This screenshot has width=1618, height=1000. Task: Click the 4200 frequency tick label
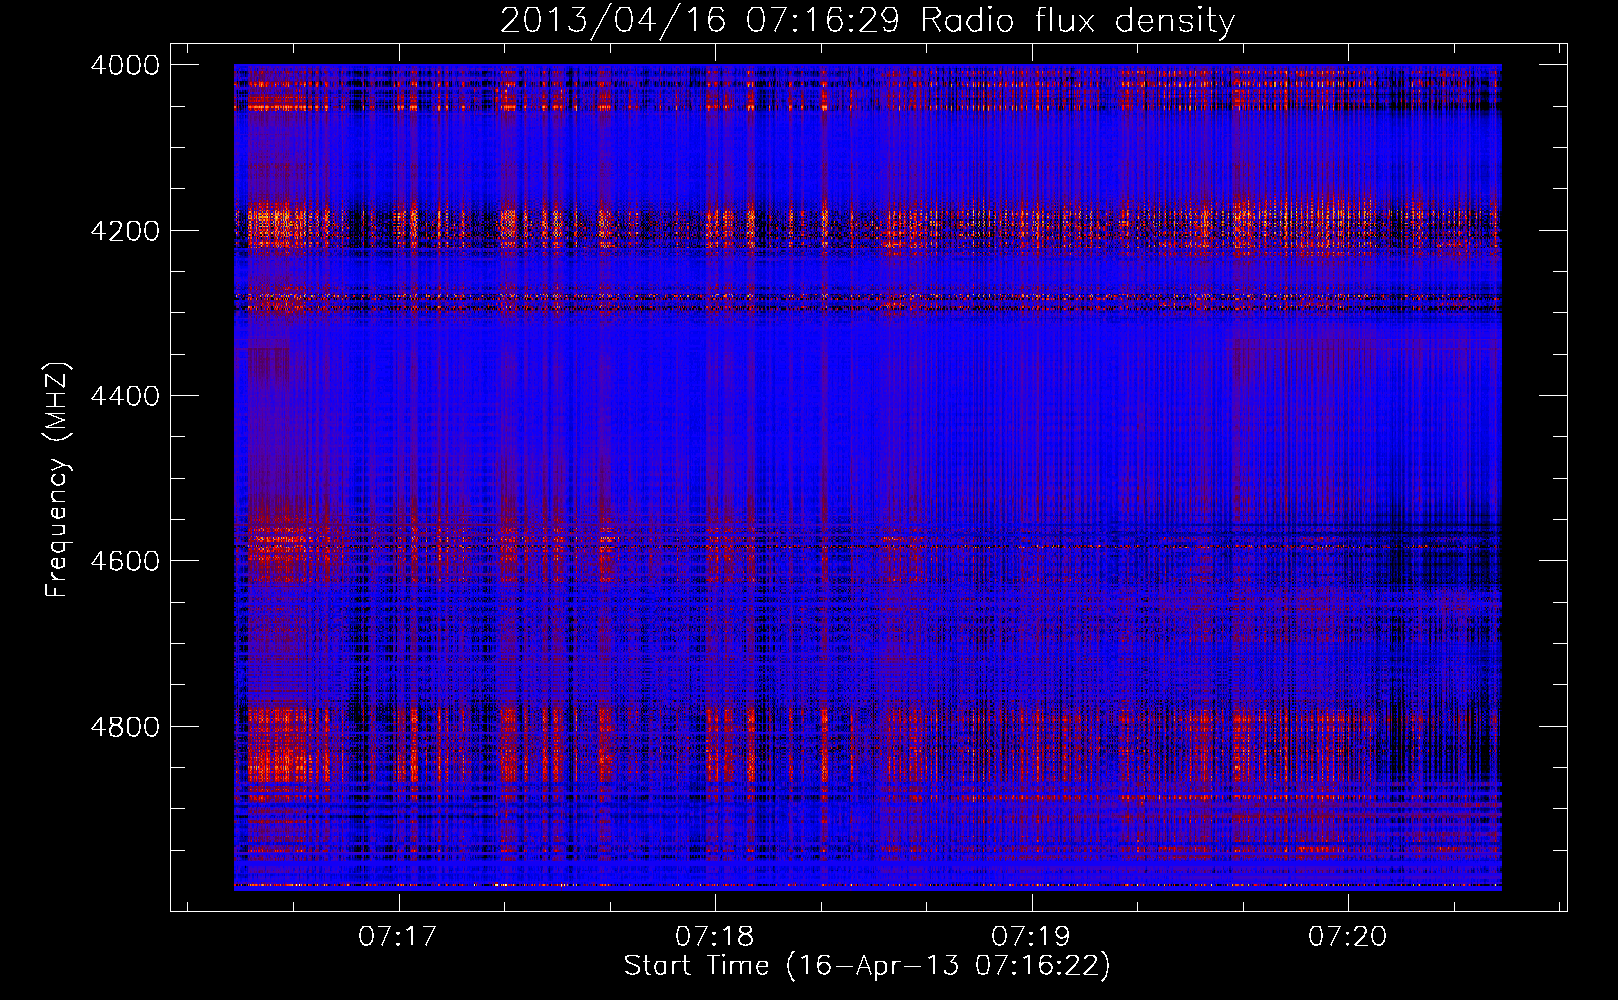pos(125,231)
